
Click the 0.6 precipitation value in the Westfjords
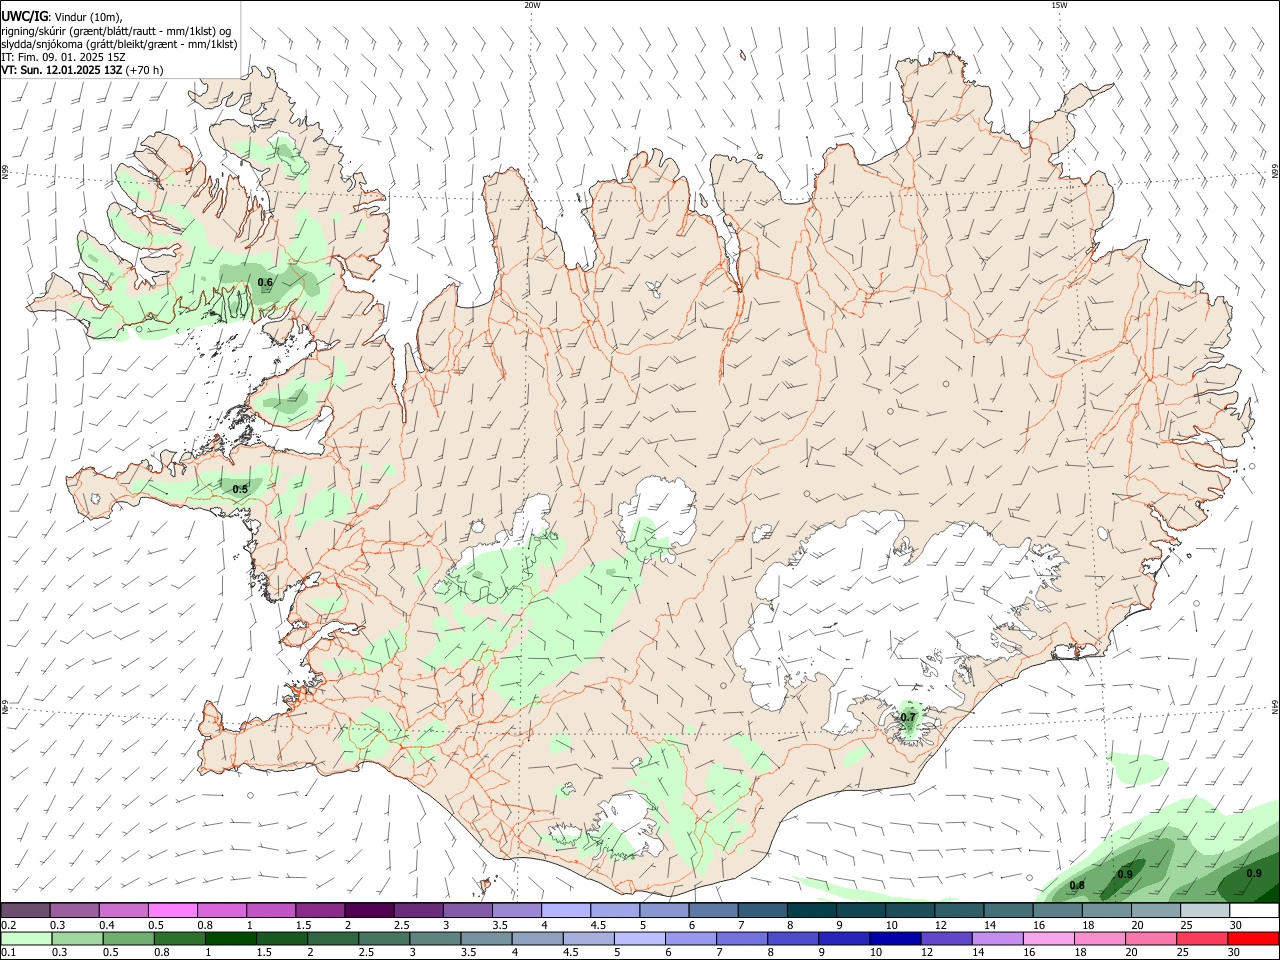(x=265, y=283)
